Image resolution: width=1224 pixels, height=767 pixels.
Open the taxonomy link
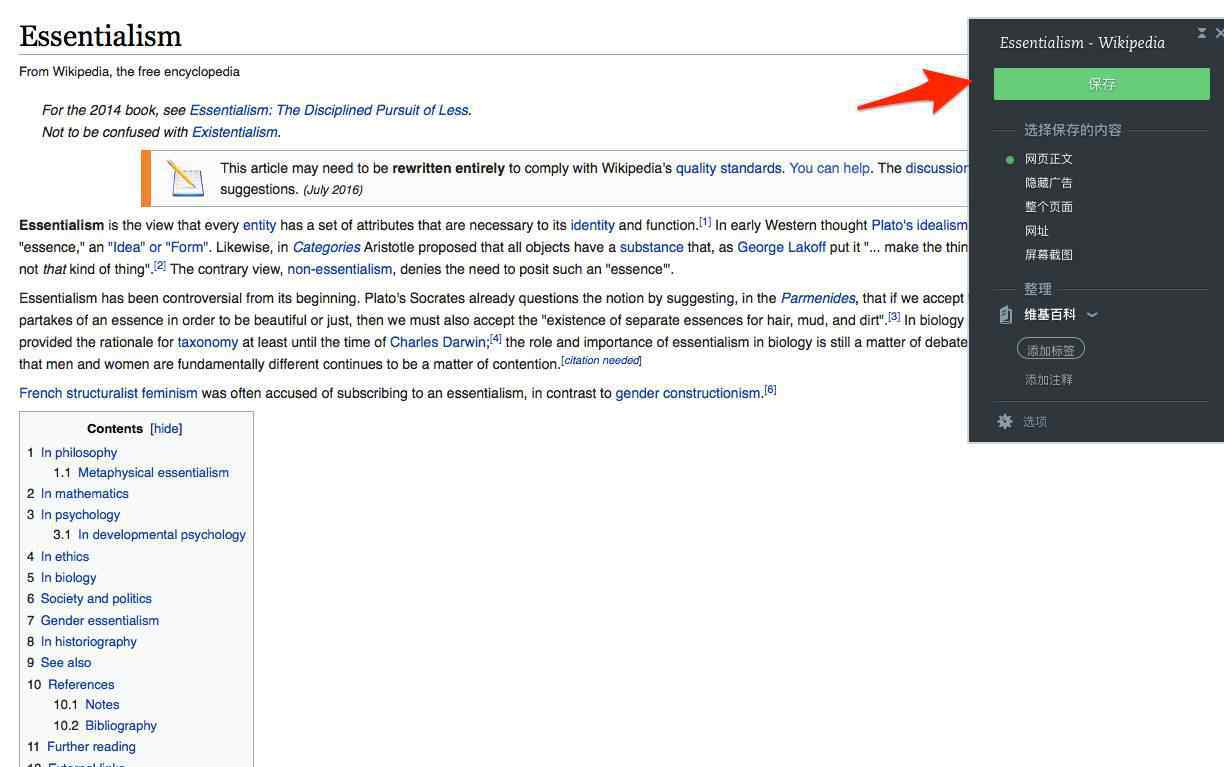(x=208, y=342)
